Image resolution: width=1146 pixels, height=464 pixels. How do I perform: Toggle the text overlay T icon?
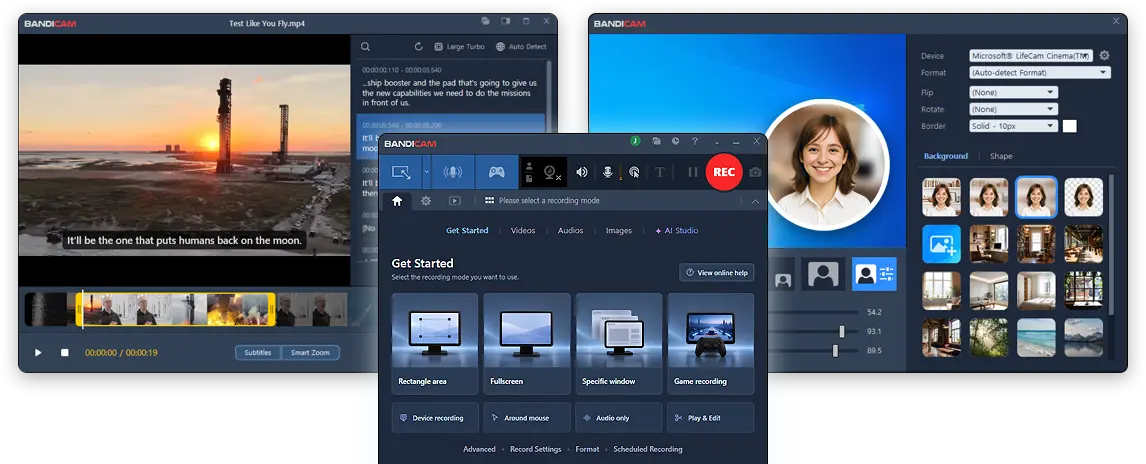(x=659, y=172)
